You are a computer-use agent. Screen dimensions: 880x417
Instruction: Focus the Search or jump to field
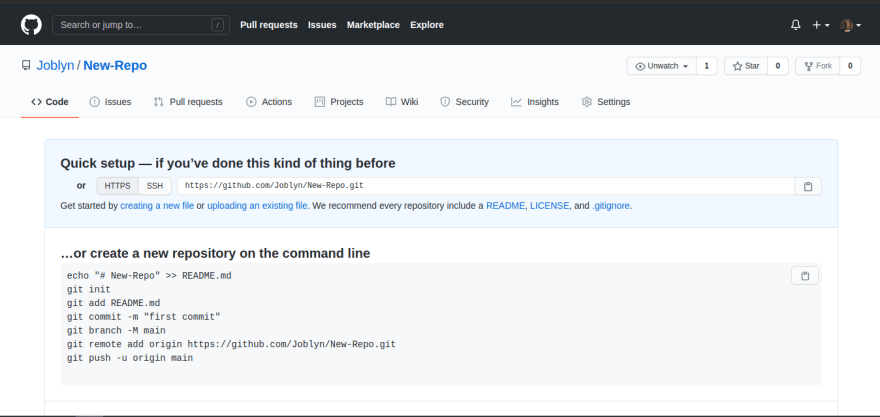(x=141, y=25)
